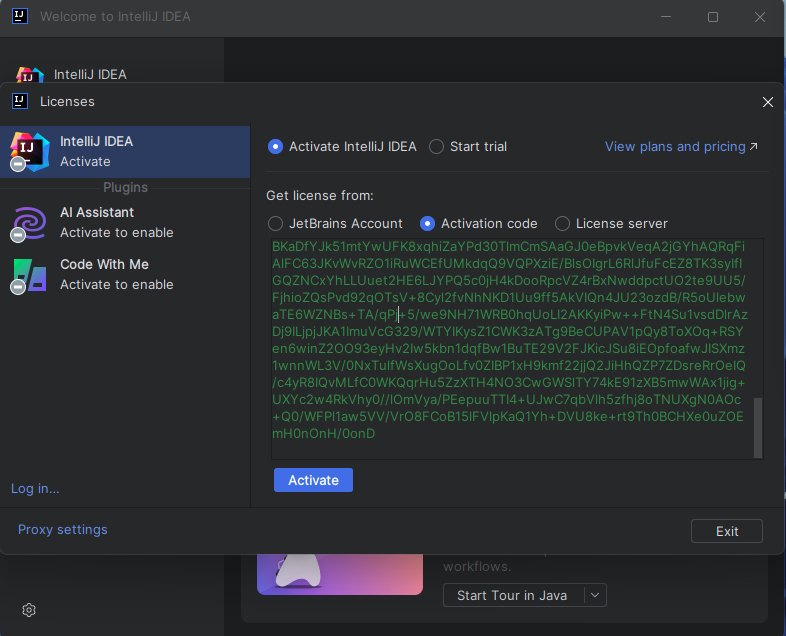The height and width of the screenshot is (636, 786).
Task: Choose JetBrains Account as license source
Action: (x=276, y=224)
